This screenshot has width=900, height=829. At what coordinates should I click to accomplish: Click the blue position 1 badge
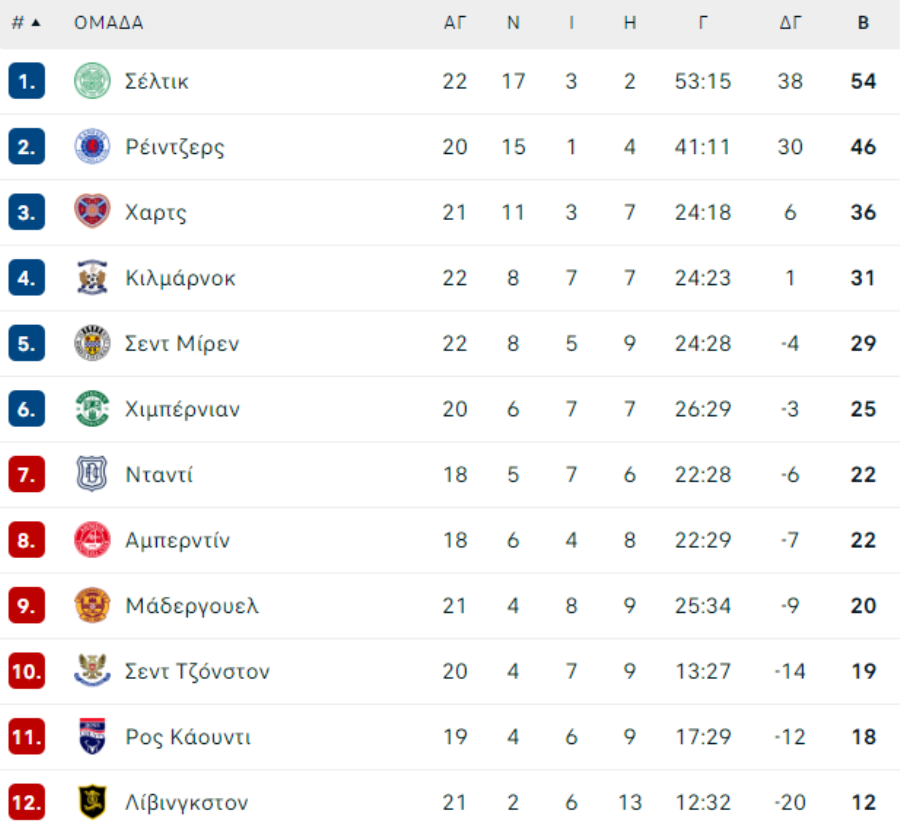point(26,81)
